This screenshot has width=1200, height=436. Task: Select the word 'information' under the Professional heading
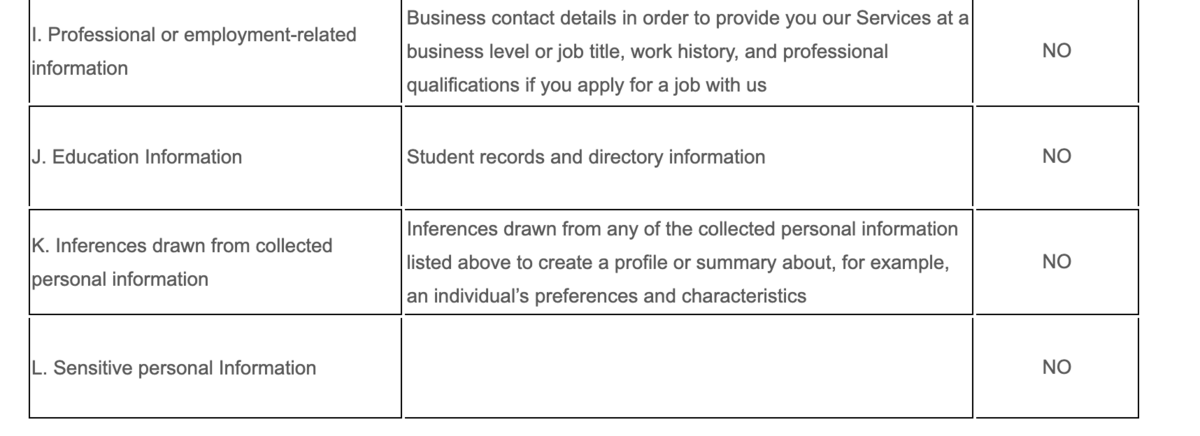[x=80, y=68]
